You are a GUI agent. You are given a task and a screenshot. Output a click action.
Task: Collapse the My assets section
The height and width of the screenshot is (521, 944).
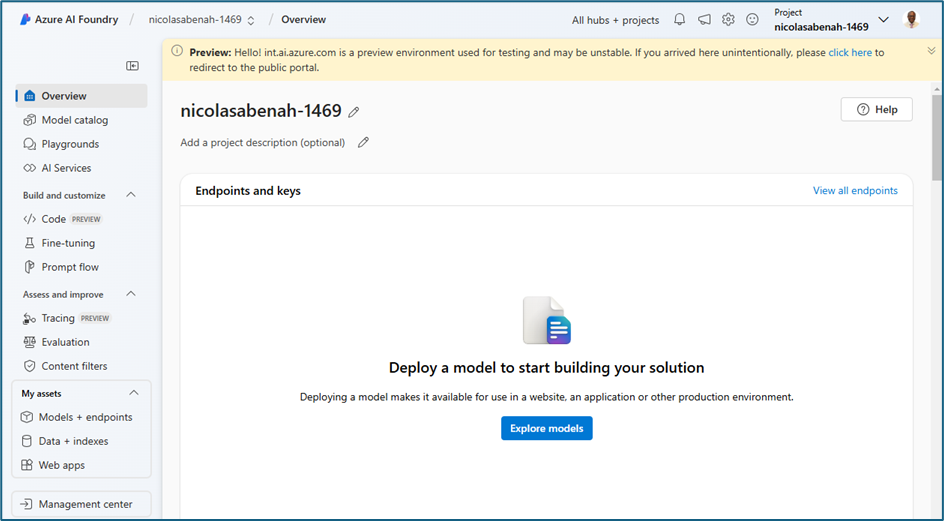[134, 393]
